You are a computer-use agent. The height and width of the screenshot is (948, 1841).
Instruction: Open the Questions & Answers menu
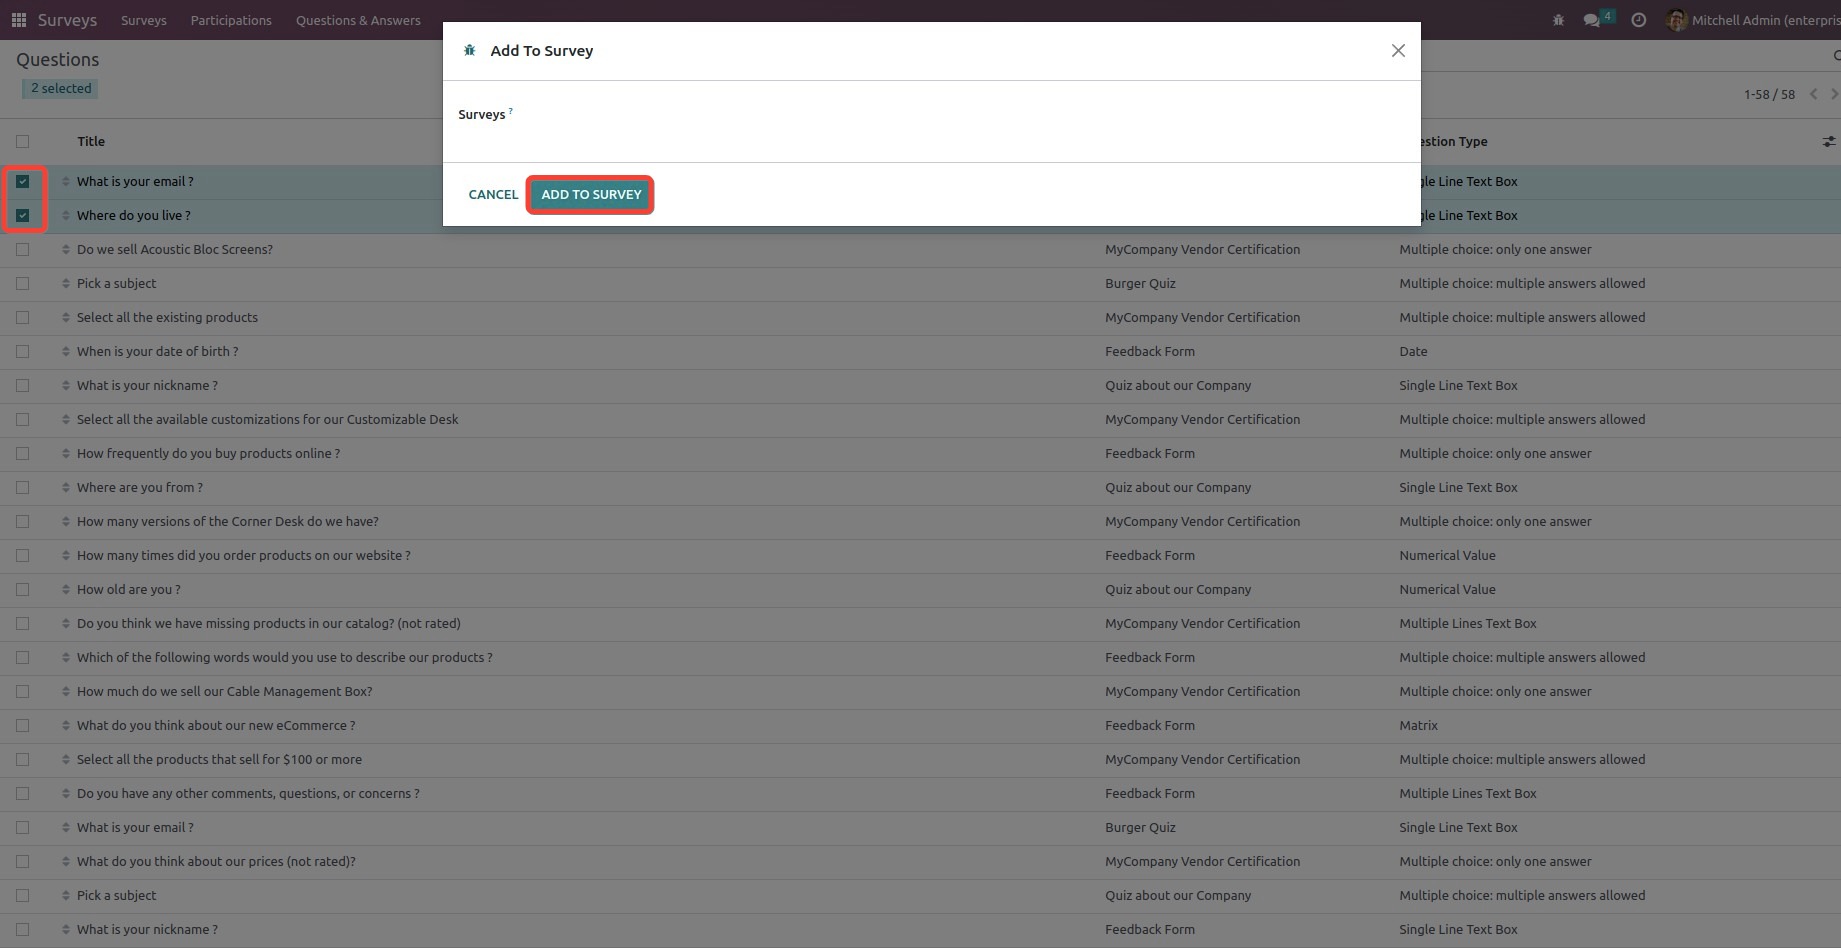pyautogui.click(x=358, y=20)
